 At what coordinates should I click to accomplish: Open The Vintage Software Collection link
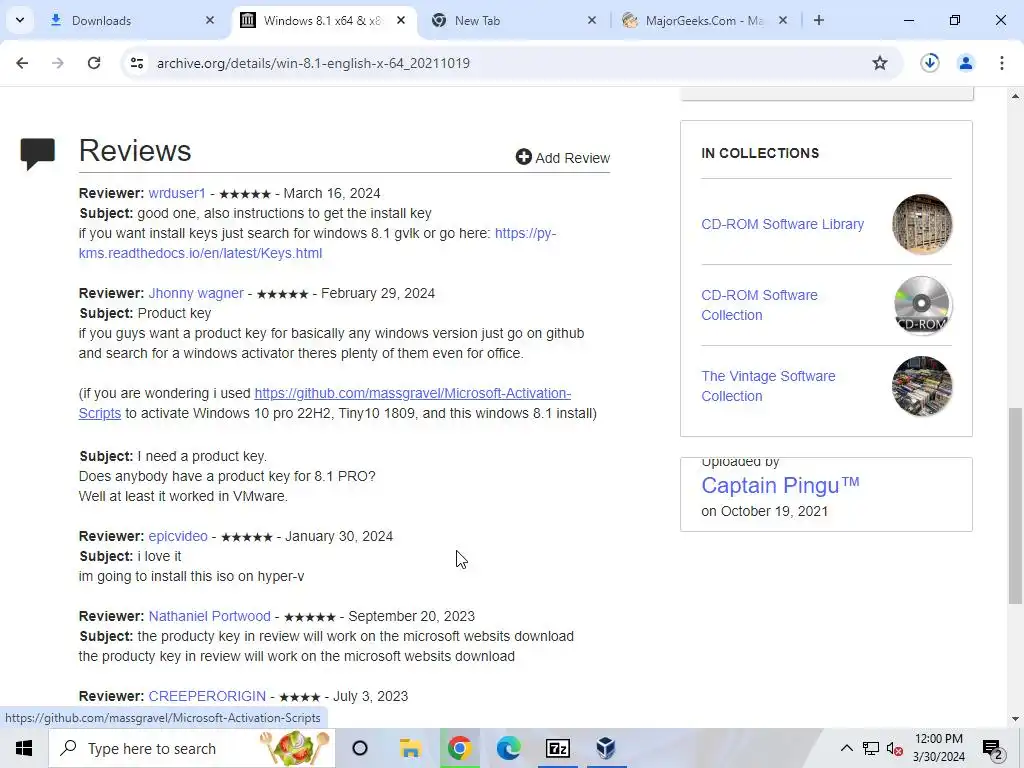click(768, 386)
